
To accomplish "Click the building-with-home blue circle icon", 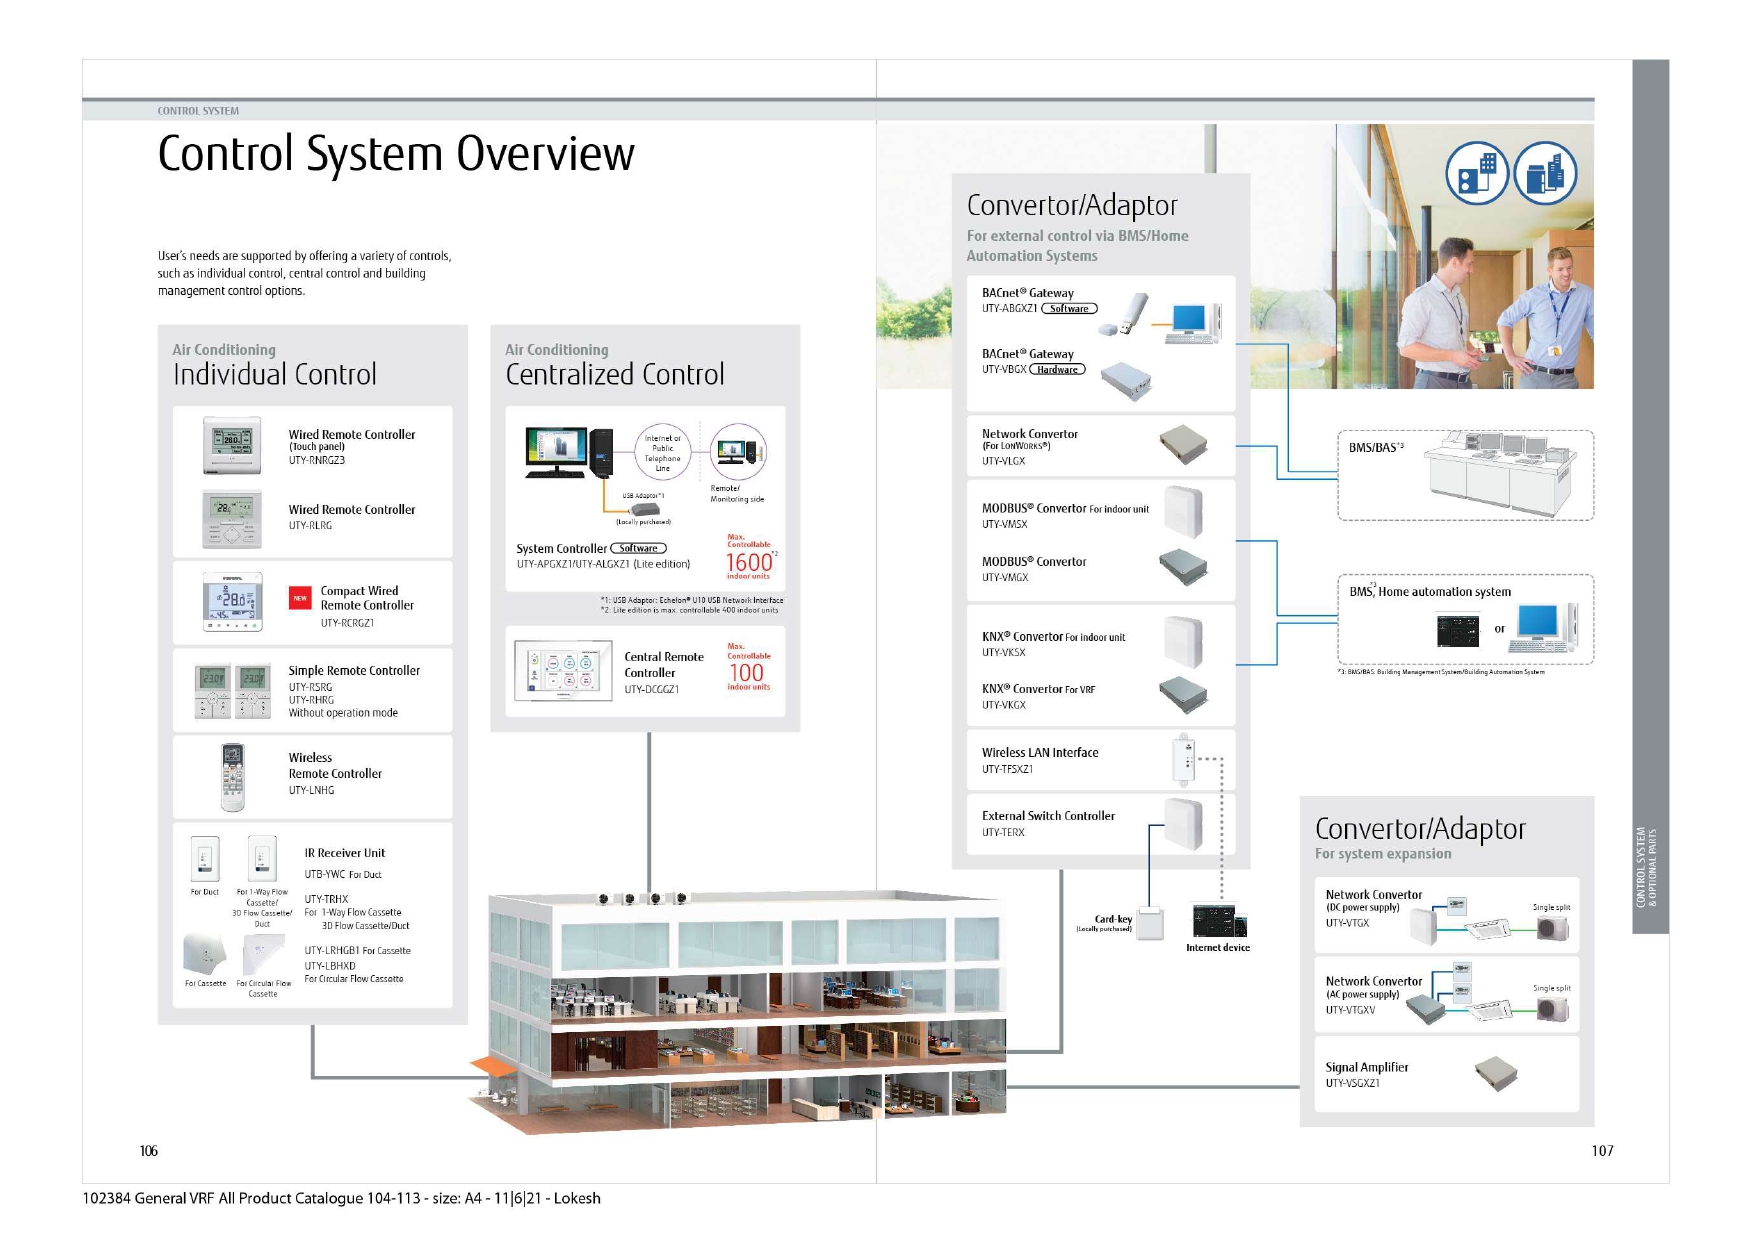I will click(x=1476, y=173).
